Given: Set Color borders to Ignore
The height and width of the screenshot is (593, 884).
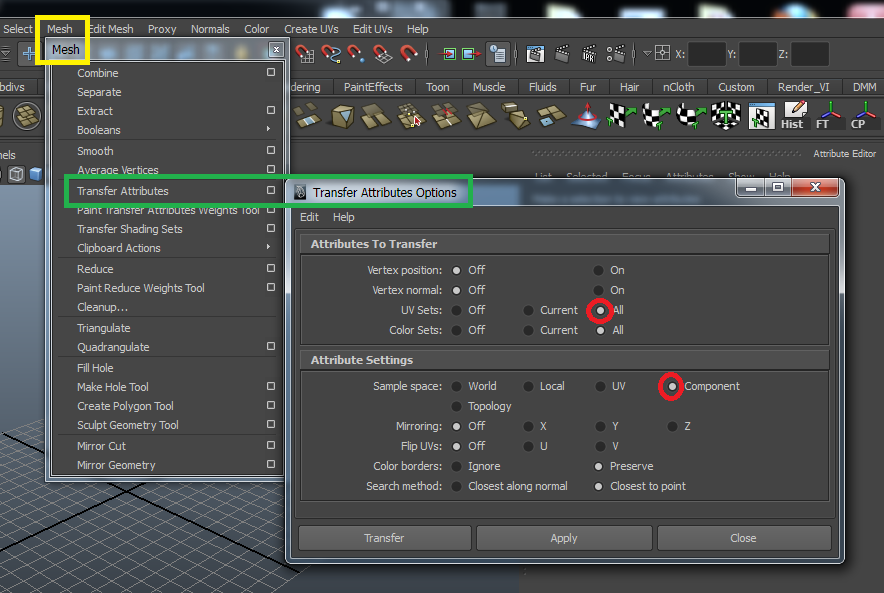Looking at the screenshot, I should click(x=457, y=466).
